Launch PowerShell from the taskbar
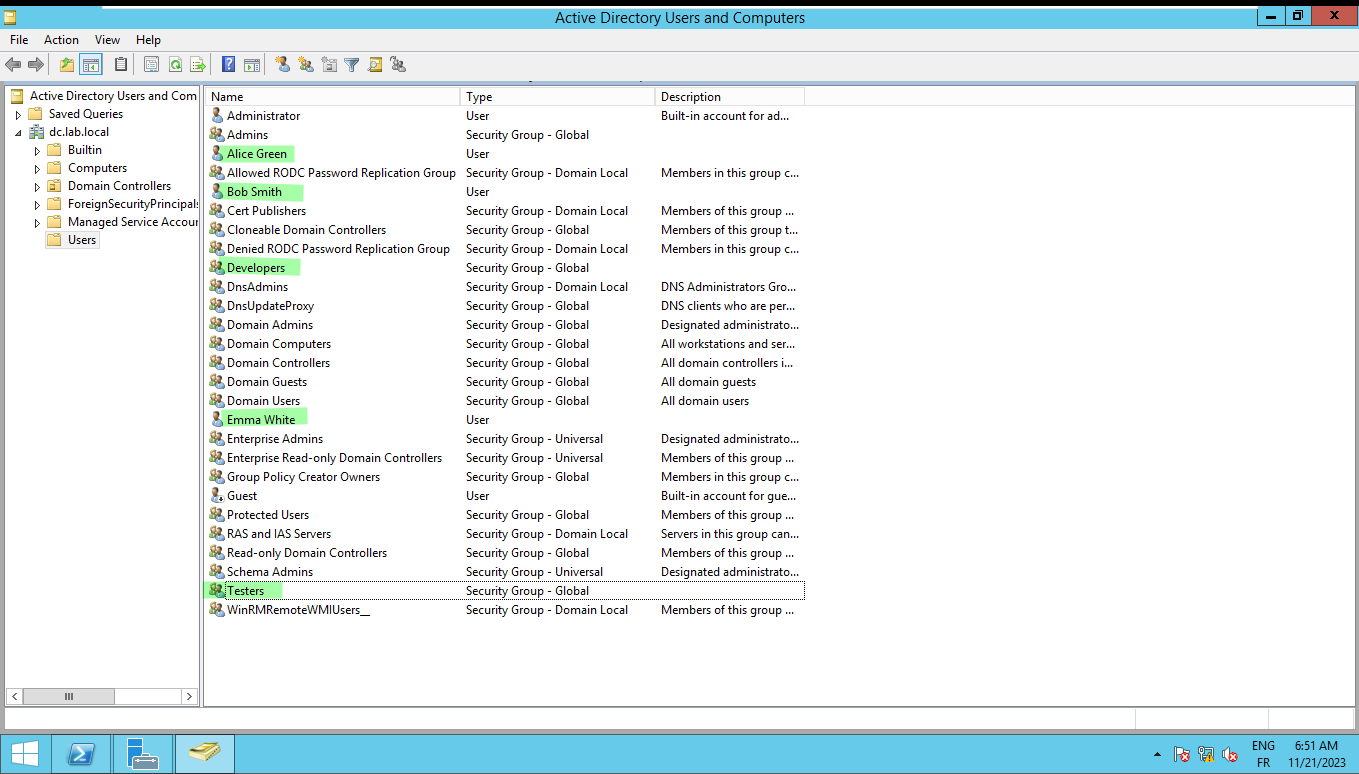The height and width of the screenshot is (774, 1359). click(x=80, y=753)
